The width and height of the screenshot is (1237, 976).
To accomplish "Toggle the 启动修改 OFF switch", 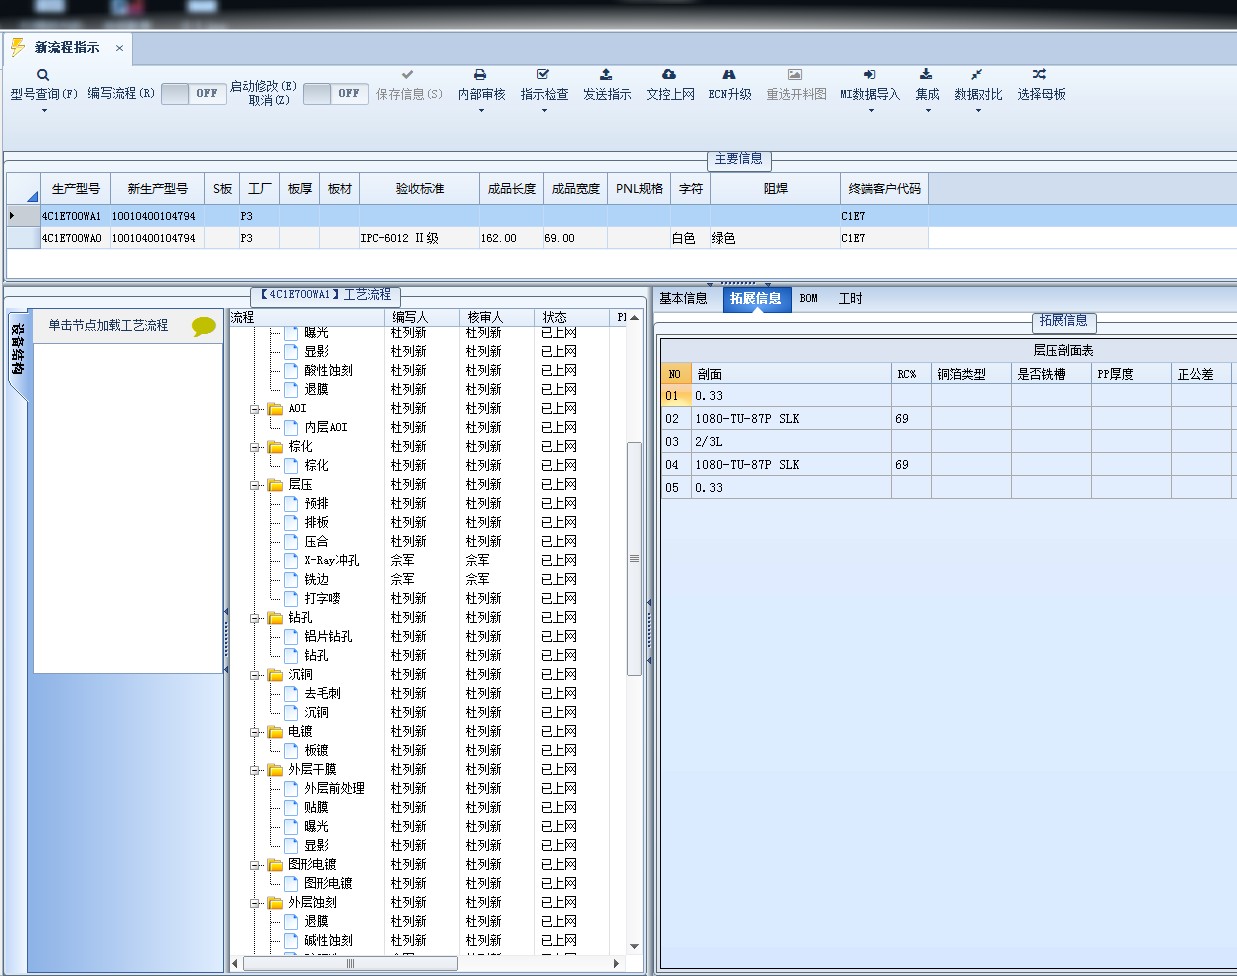I will point(335,93).
